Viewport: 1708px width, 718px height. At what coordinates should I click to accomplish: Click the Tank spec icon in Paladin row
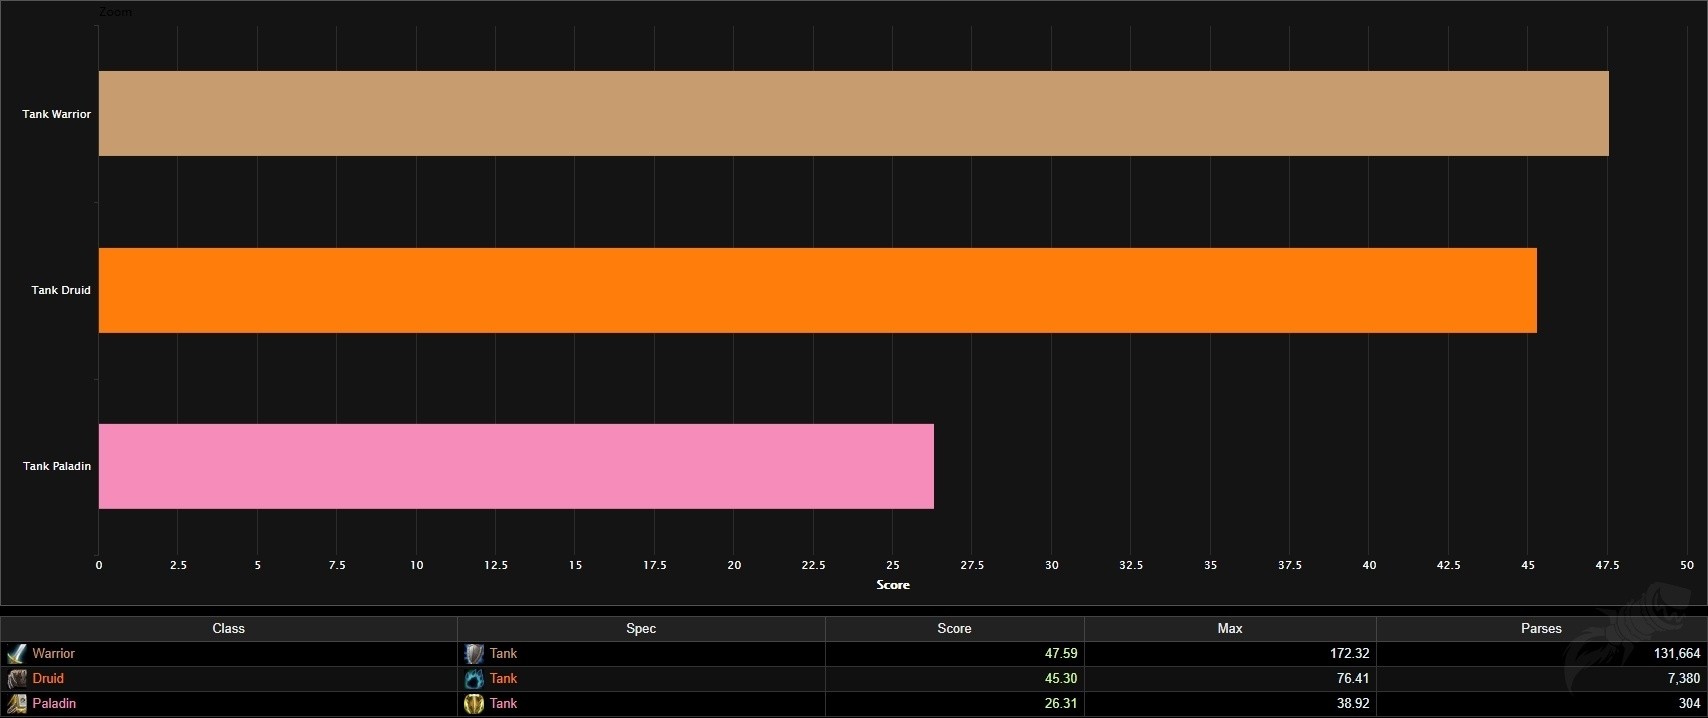coord(474,704)
